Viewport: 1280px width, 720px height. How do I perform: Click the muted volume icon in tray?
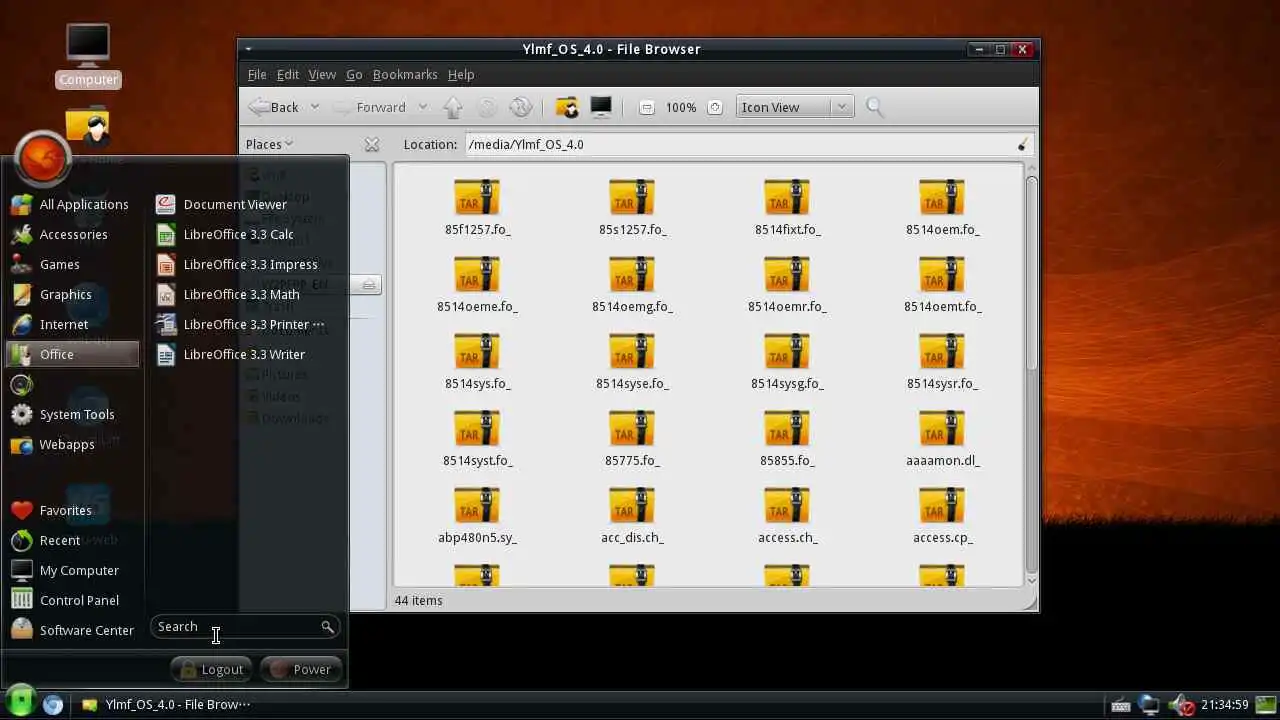point(1183,705)
